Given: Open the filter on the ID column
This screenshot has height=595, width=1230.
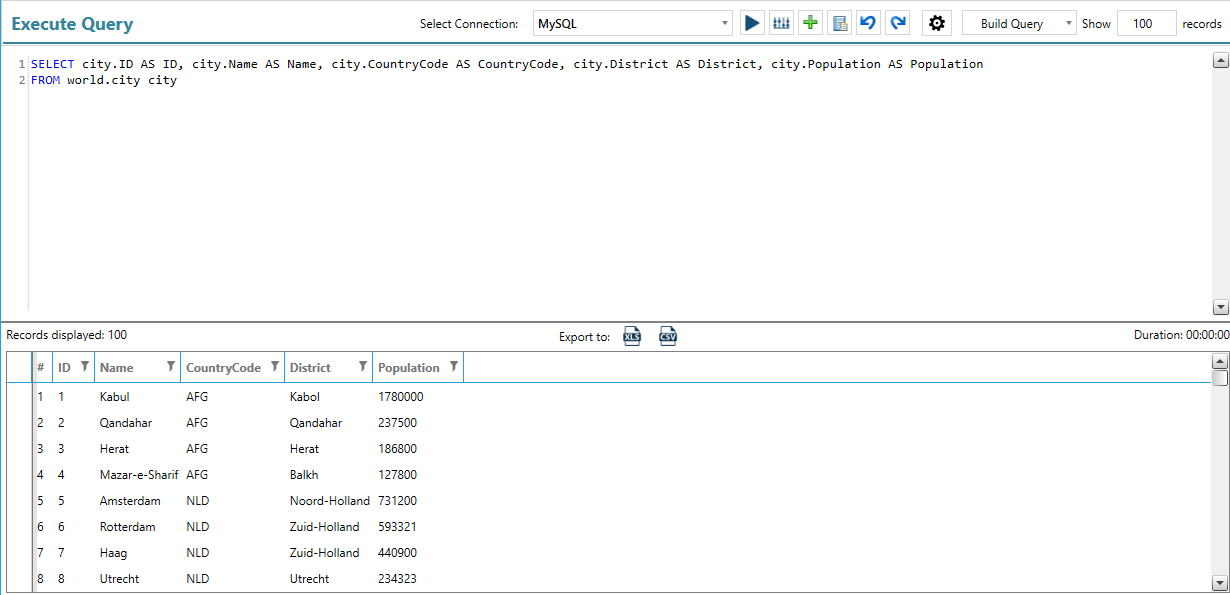Looking at the screenshot, I should point(85,367).
